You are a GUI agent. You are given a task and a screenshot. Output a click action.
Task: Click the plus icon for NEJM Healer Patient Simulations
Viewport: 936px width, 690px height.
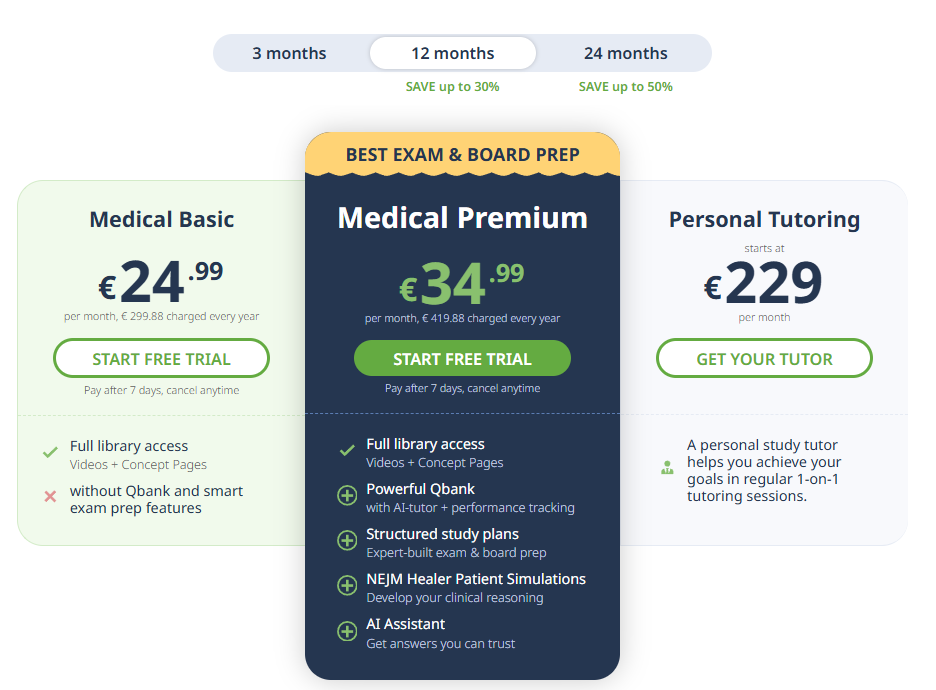[346, 585]
